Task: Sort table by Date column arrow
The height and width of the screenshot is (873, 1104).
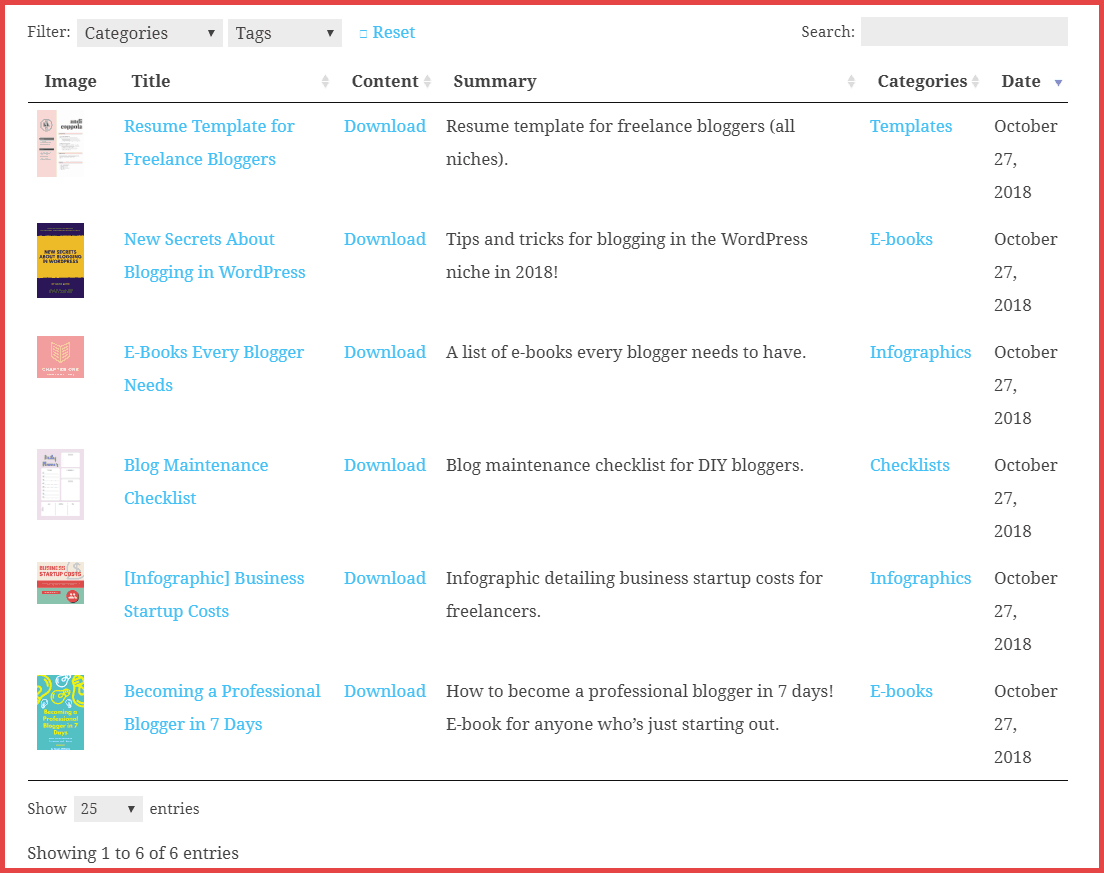Action: (x=1058, y=82)
